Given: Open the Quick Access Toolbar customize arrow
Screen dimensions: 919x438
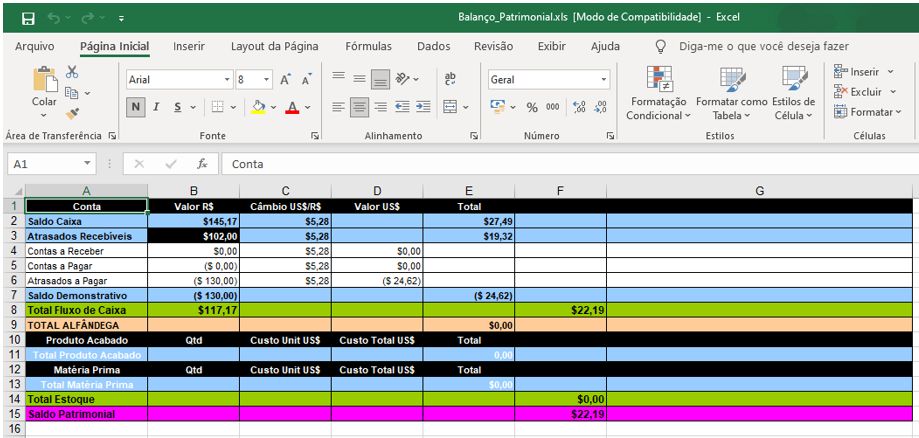Looking at the screenshot, I should pos(121,19).
